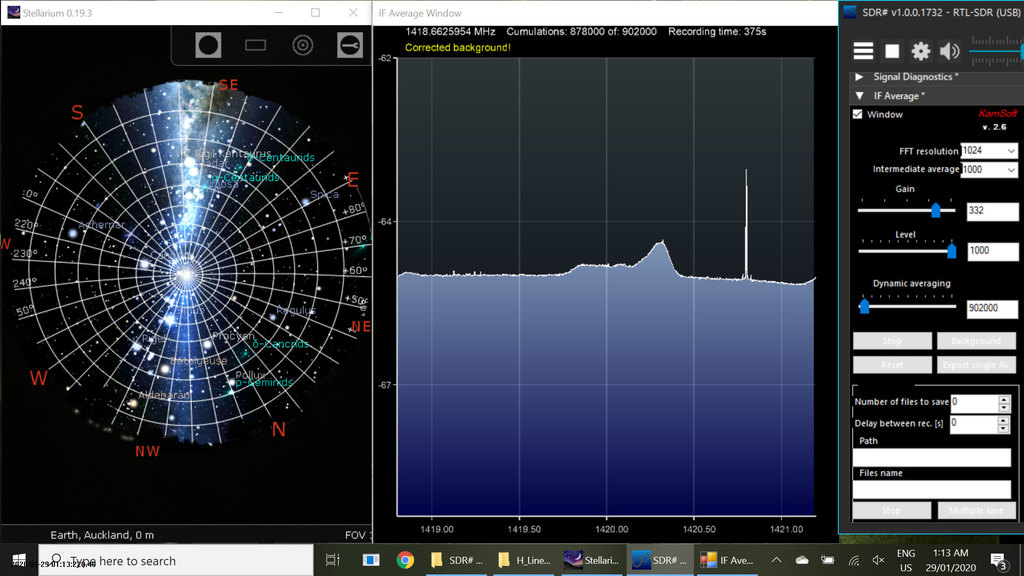The image size is (1024, 576).
Task: Switch to H_Line folder in taskbar
Action: click(520, 560)
